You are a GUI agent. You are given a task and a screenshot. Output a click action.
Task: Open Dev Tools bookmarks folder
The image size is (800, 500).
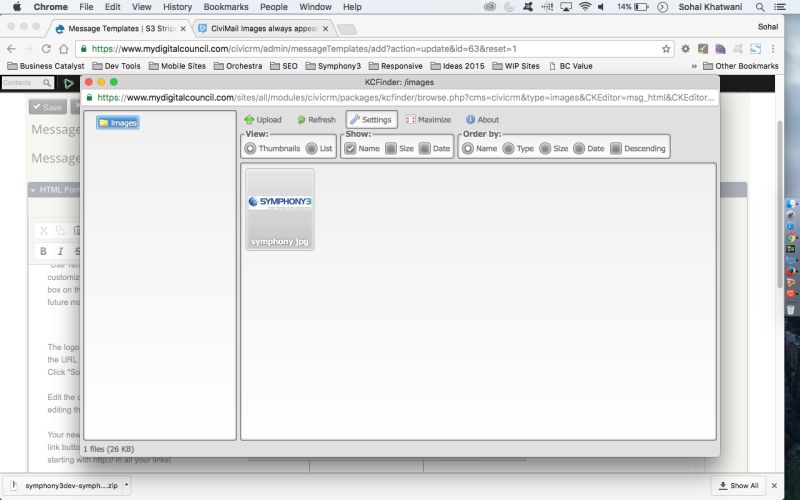116,66
